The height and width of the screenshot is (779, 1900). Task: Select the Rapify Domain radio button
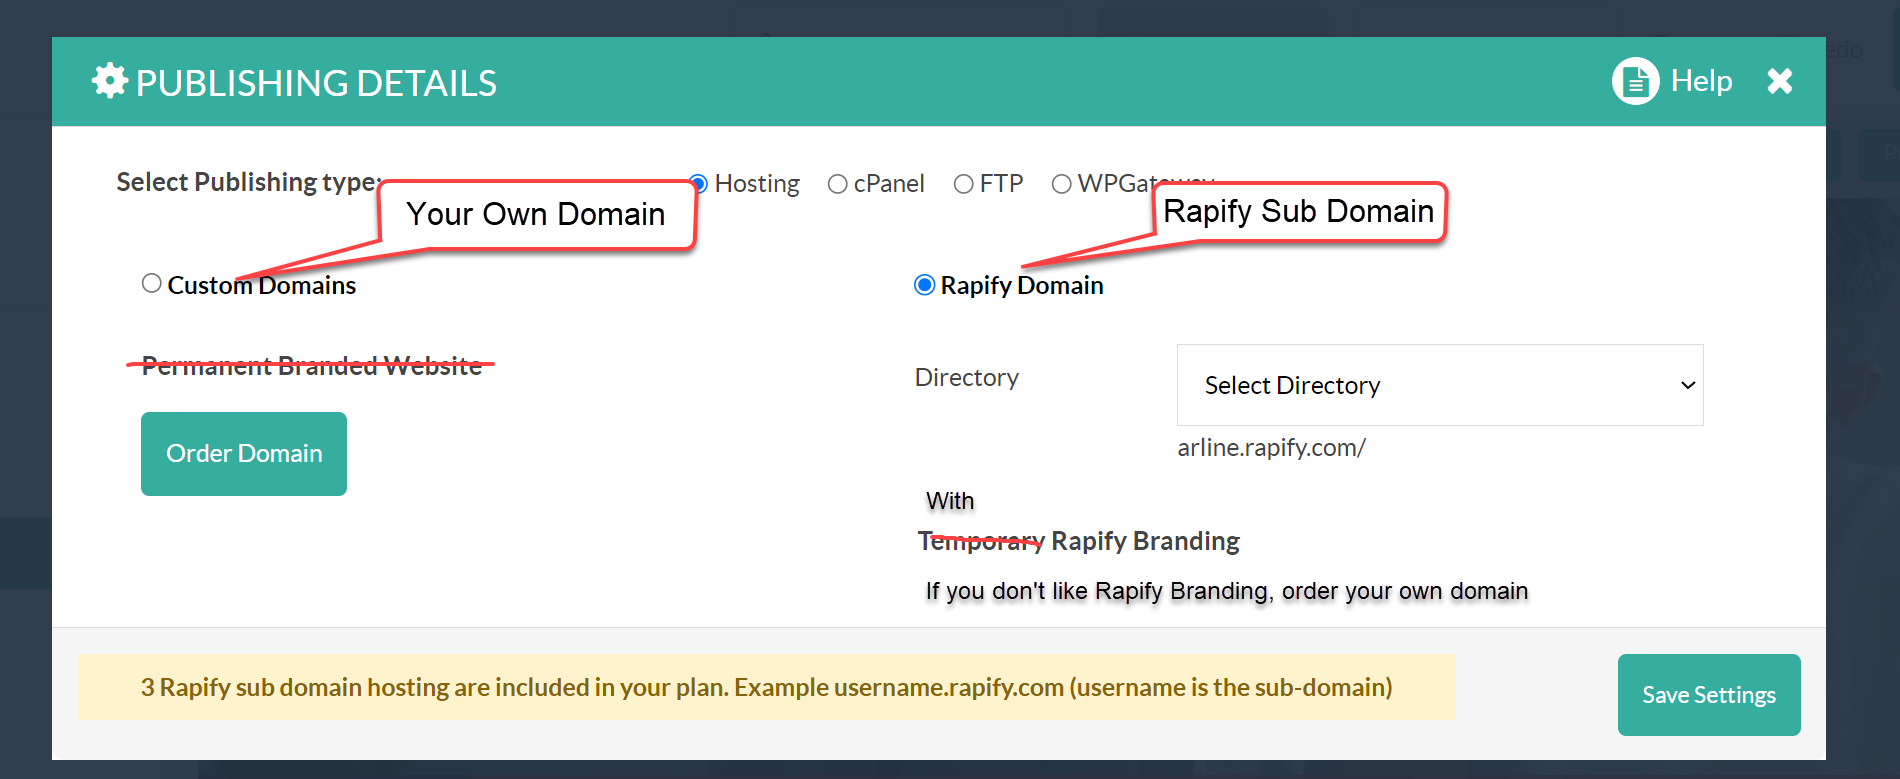pos(925,285)
